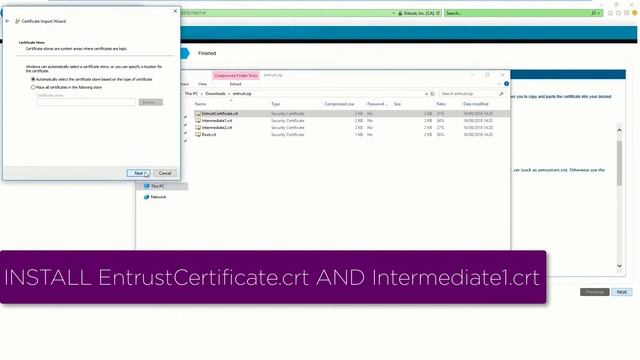Click the Entrust page scrollbar up arrow

coord(619,130)
